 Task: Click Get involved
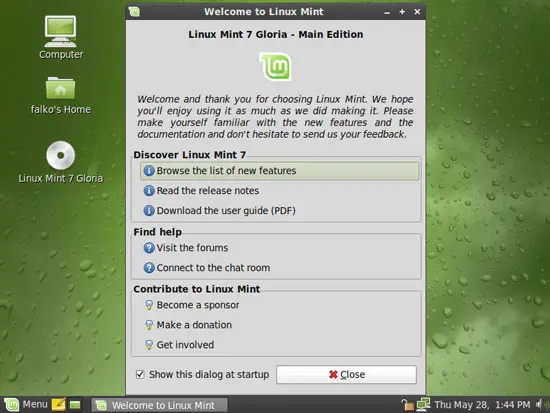click(x=279, y=345)
